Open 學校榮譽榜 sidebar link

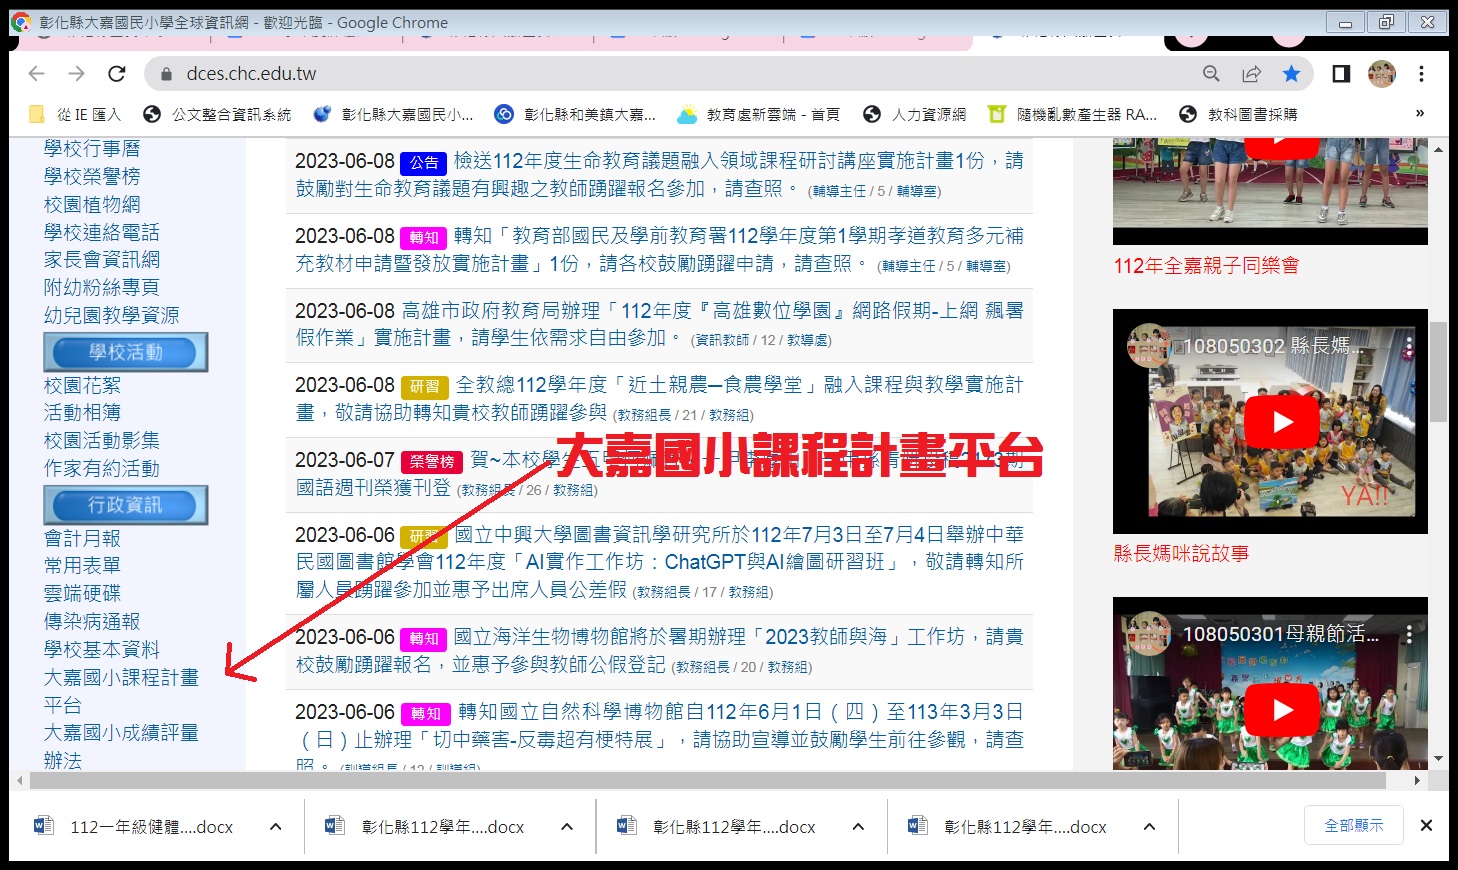pos(92,177)
